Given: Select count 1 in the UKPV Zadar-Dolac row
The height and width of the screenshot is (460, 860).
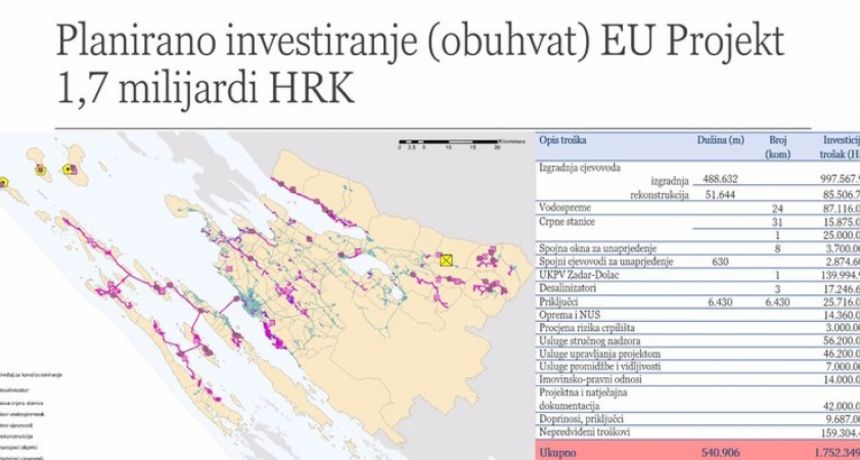Looking at the screenshot, I should (778, 276).
